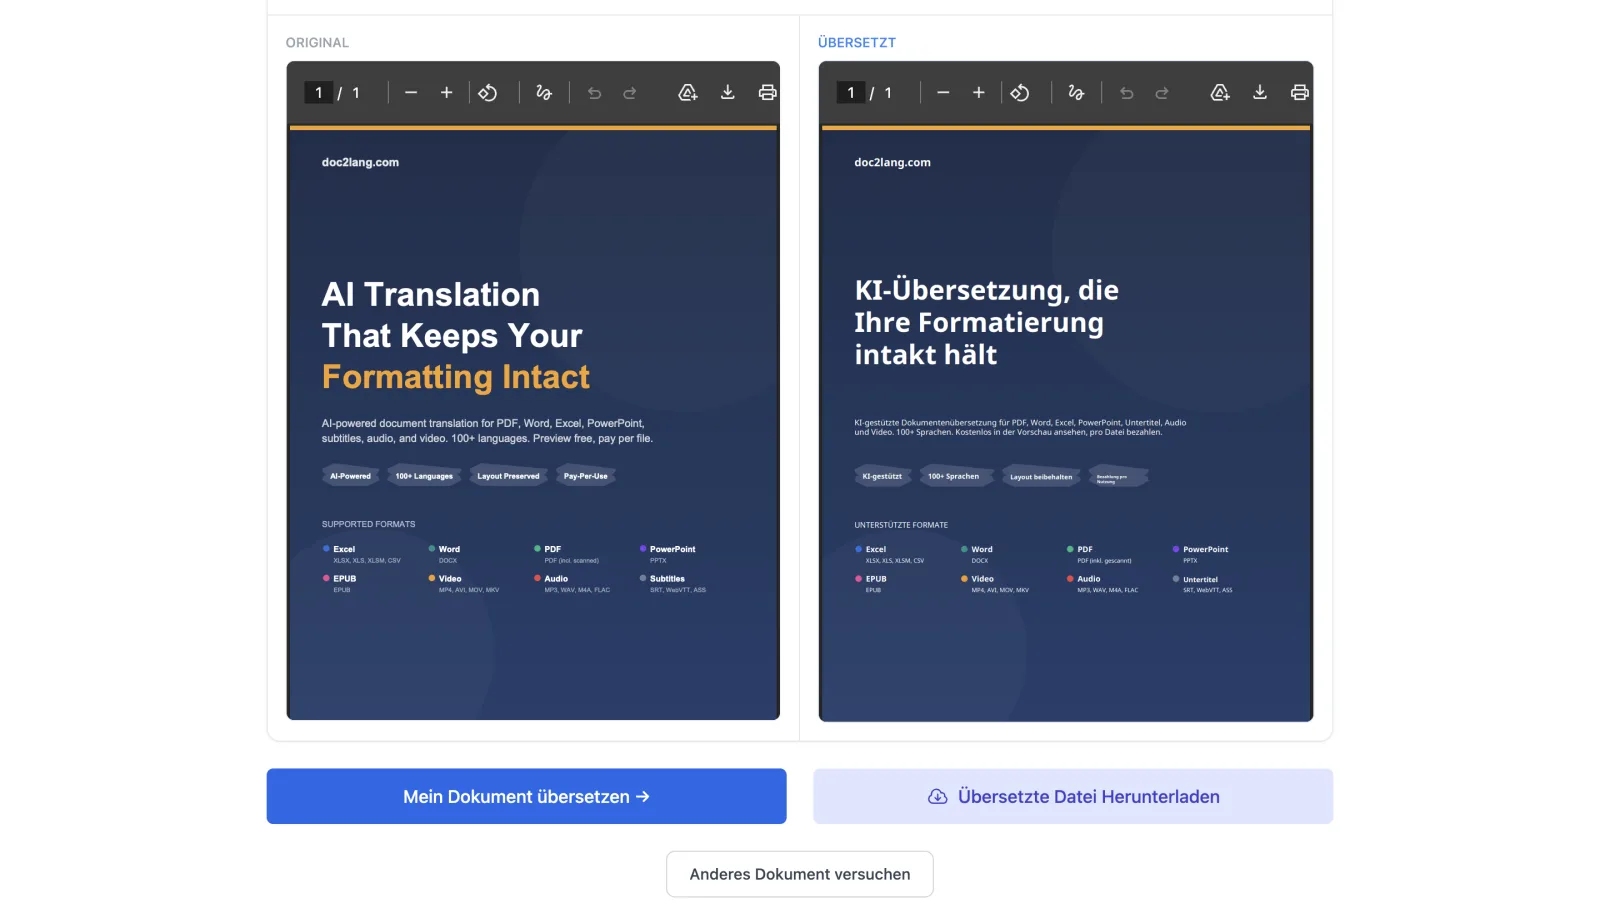Click 'Subtitles' format entry in original page
Screen dimensions: 1600x903
(x=673, y=584)
